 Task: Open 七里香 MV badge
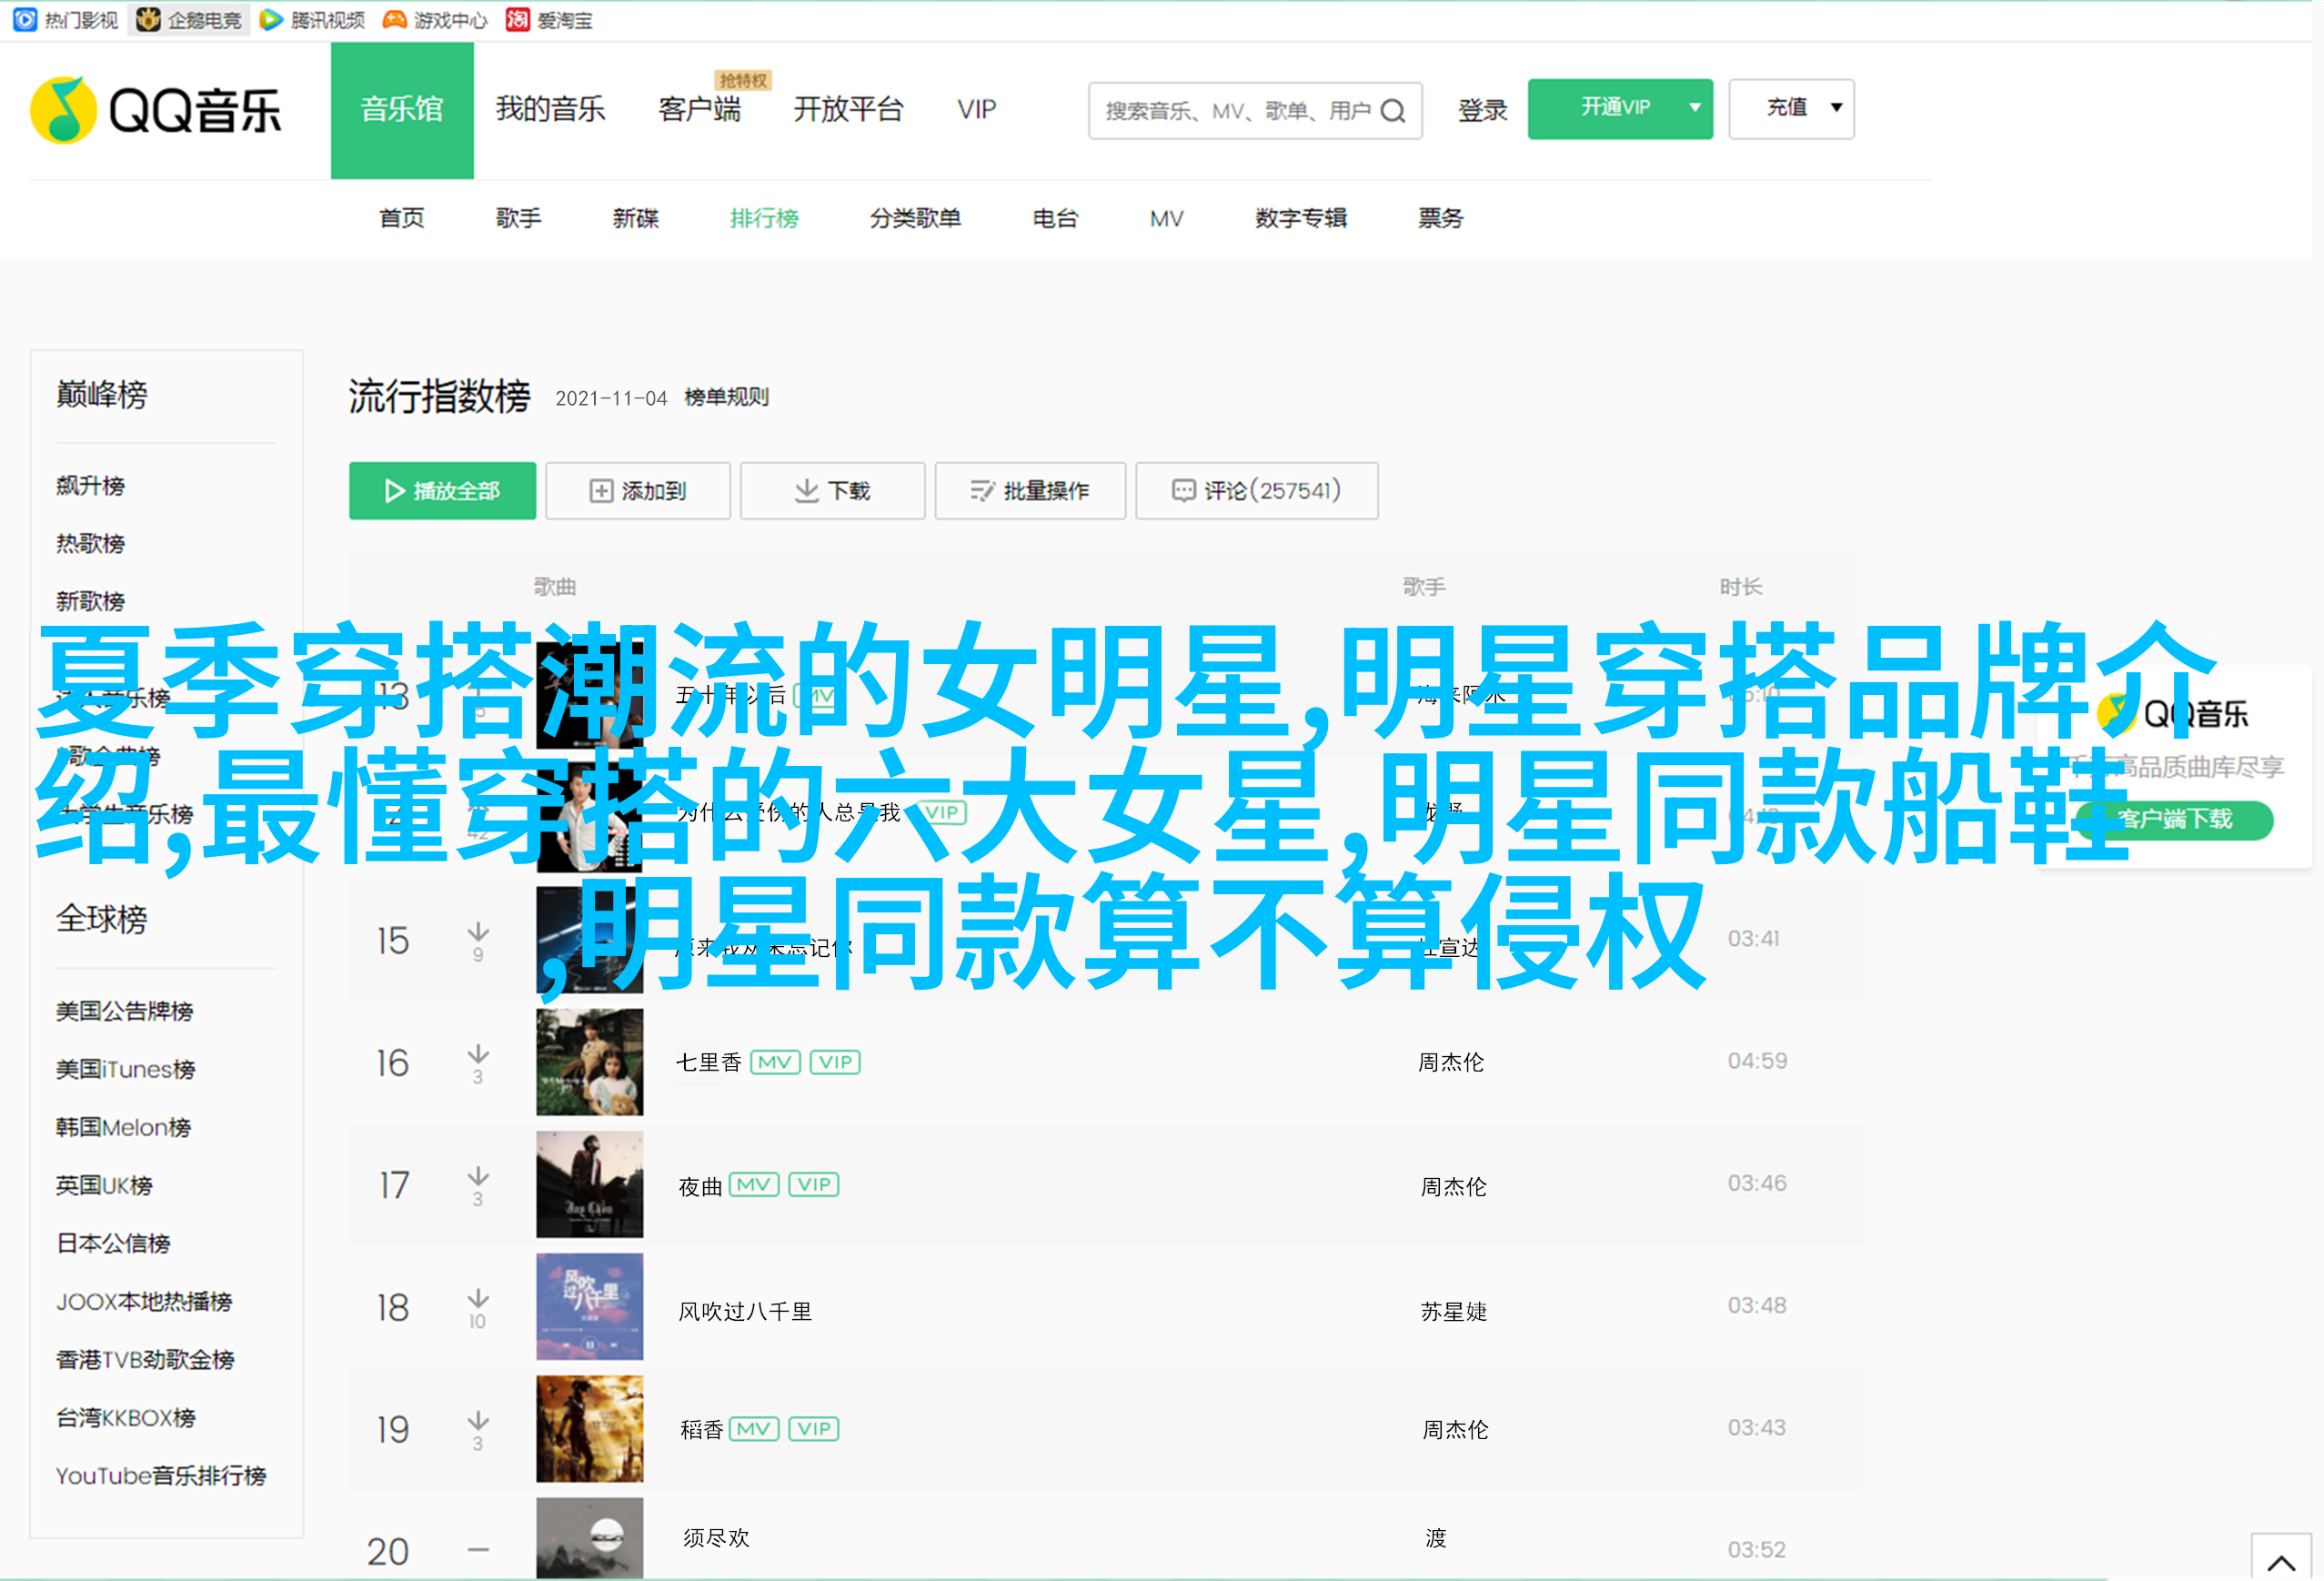(x=775, y=1062)
